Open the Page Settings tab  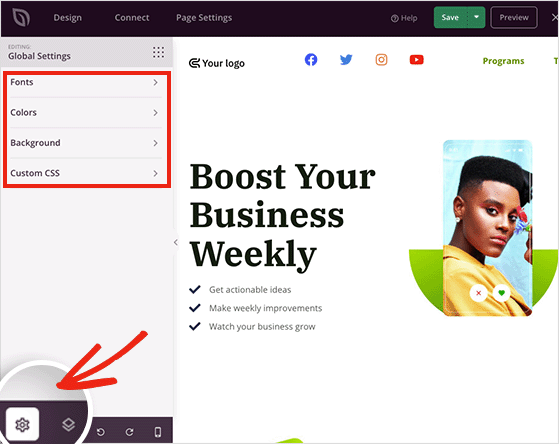coord(204,17)
